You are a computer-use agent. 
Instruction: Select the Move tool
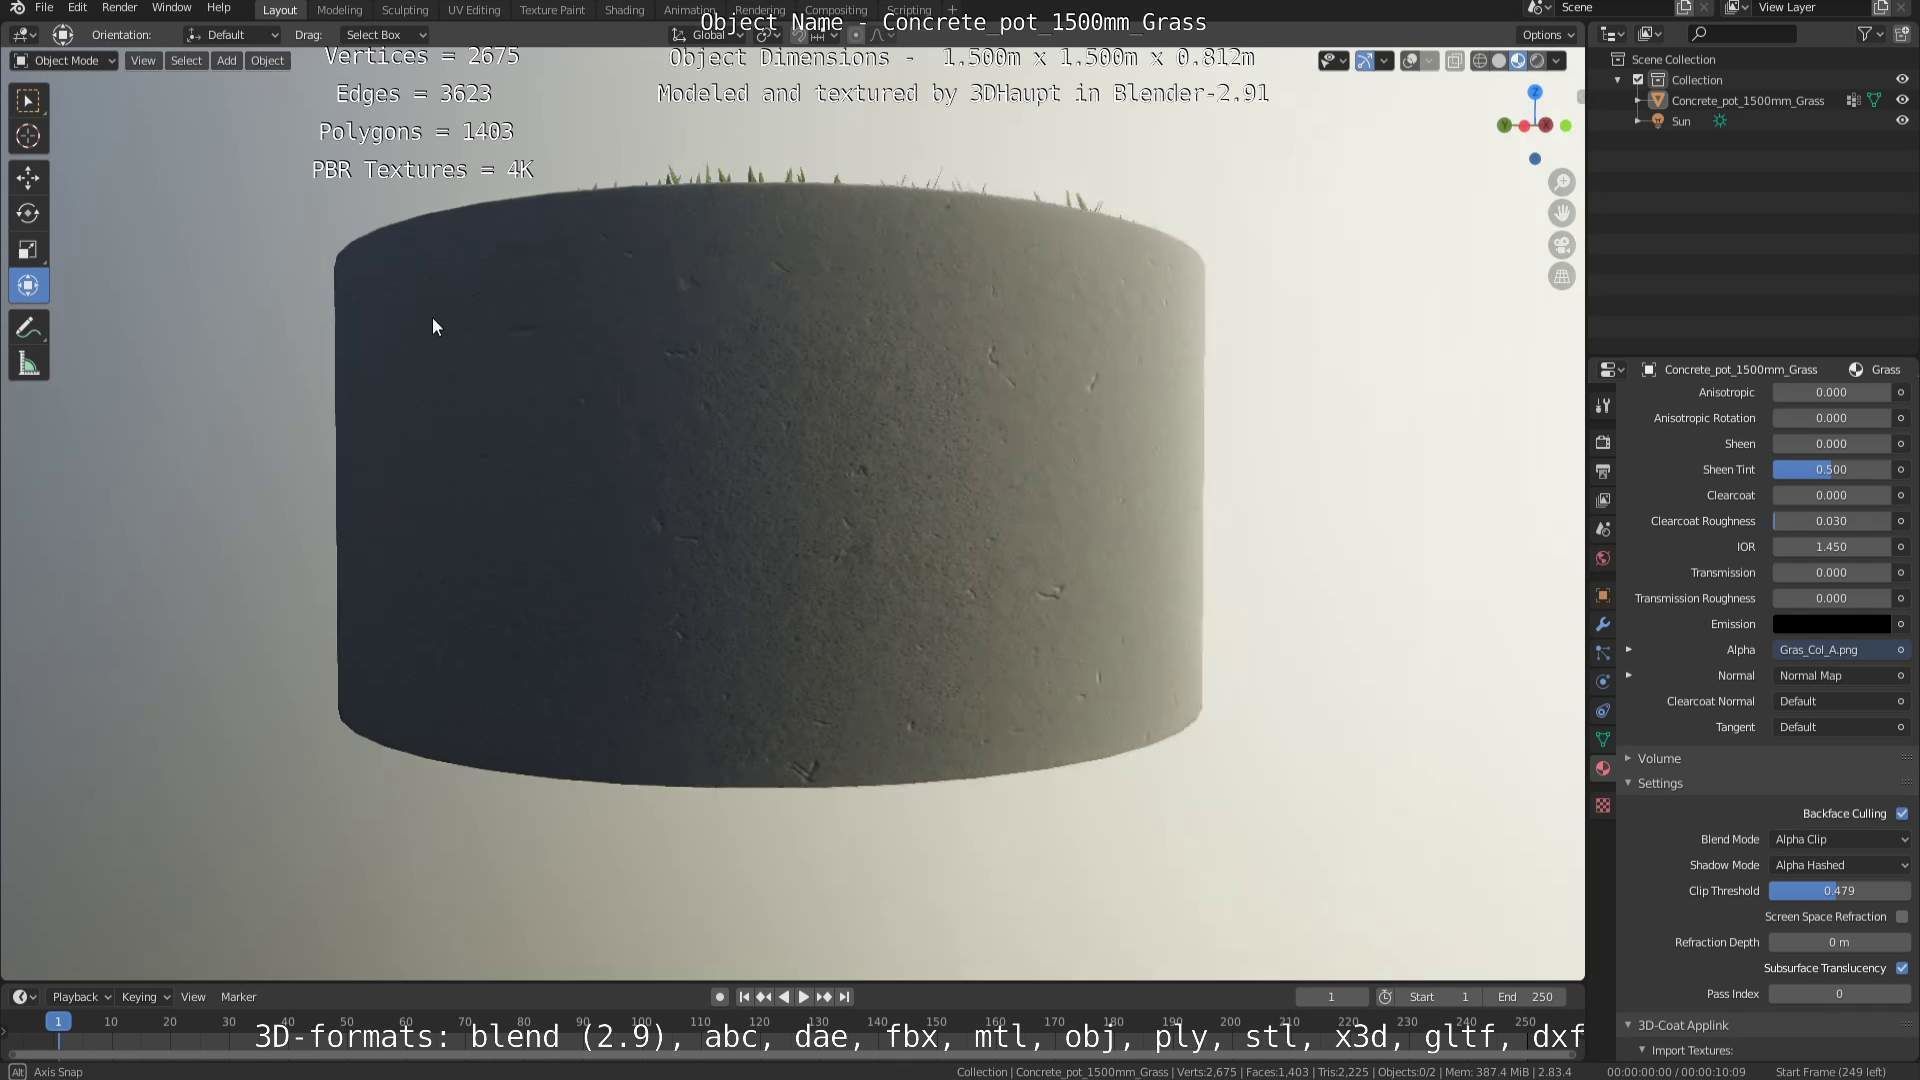pos(28,178)
